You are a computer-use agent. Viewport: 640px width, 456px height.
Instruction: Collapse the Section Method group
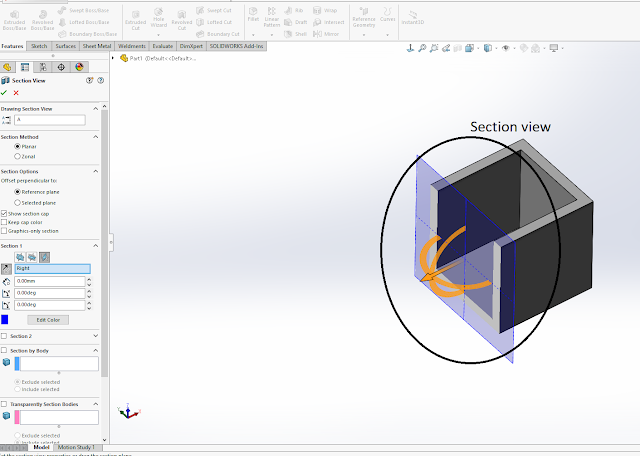point(96,137)
